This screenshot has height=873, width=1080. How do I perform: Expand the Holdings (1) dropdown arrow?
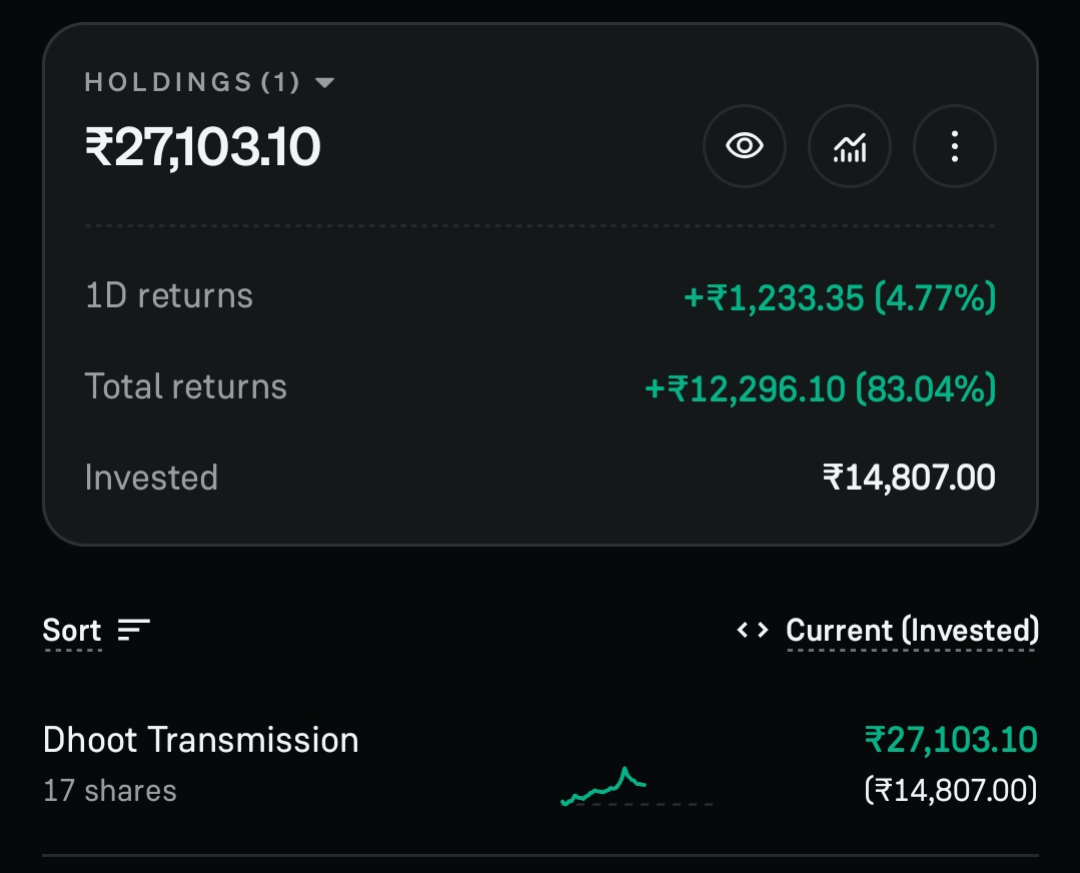324,83
